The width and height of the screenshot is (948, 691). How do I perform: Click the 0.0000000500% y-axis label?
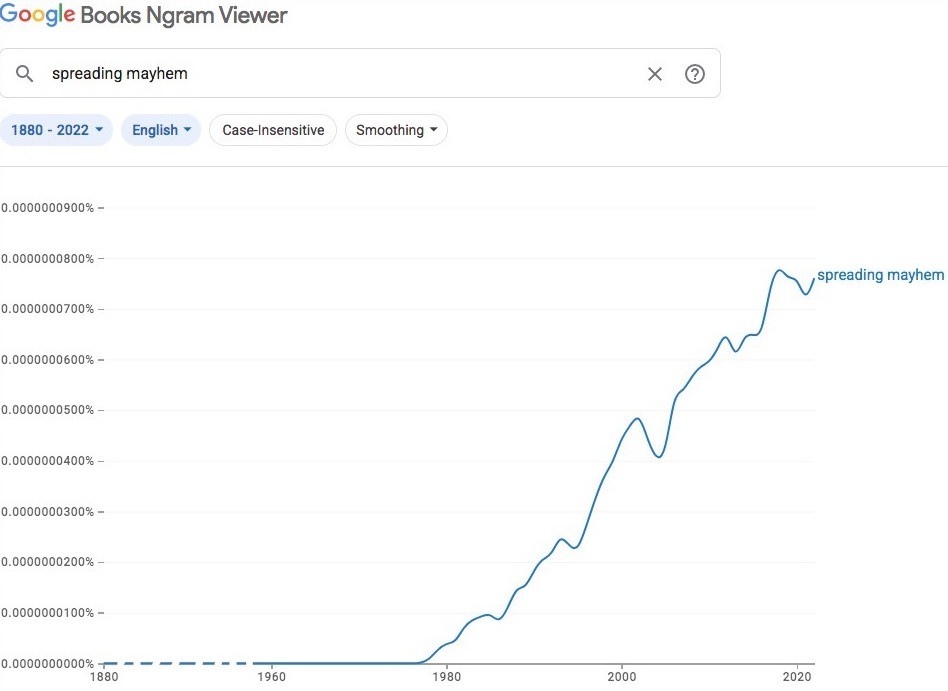(x=48, y=410)
